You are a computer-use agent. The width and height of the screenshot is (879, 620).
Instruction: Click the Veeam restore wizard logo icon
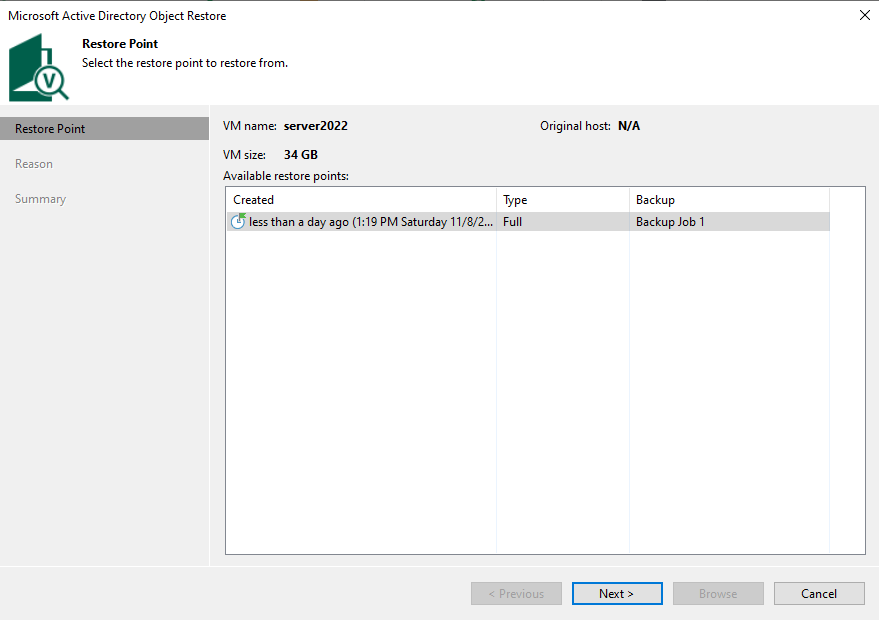pyautogui.click(x=40, y=68)
